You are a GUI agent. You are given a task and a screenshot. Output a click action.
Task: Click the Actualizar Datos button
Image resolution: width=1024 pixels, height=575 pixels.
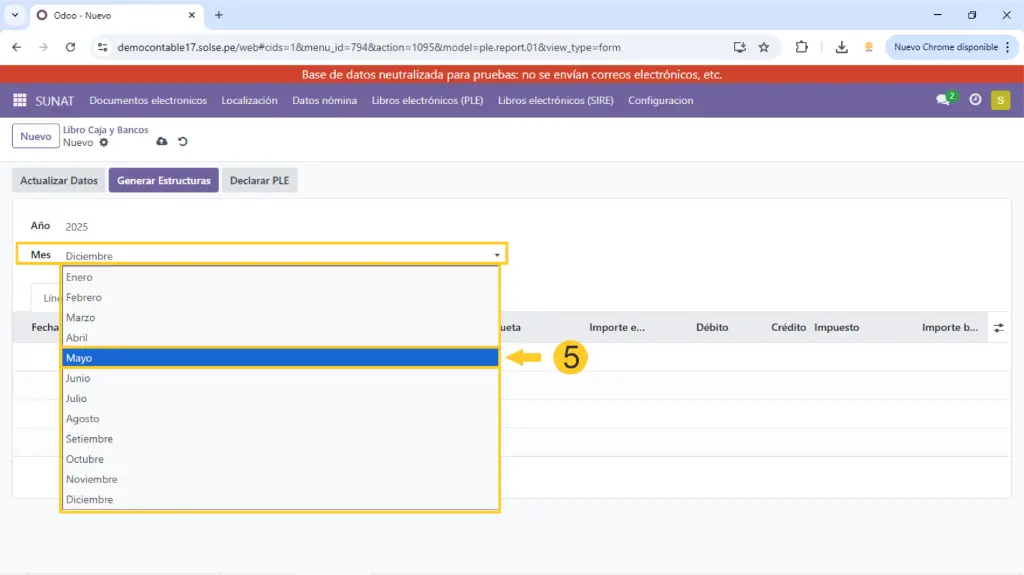(59, 181)
